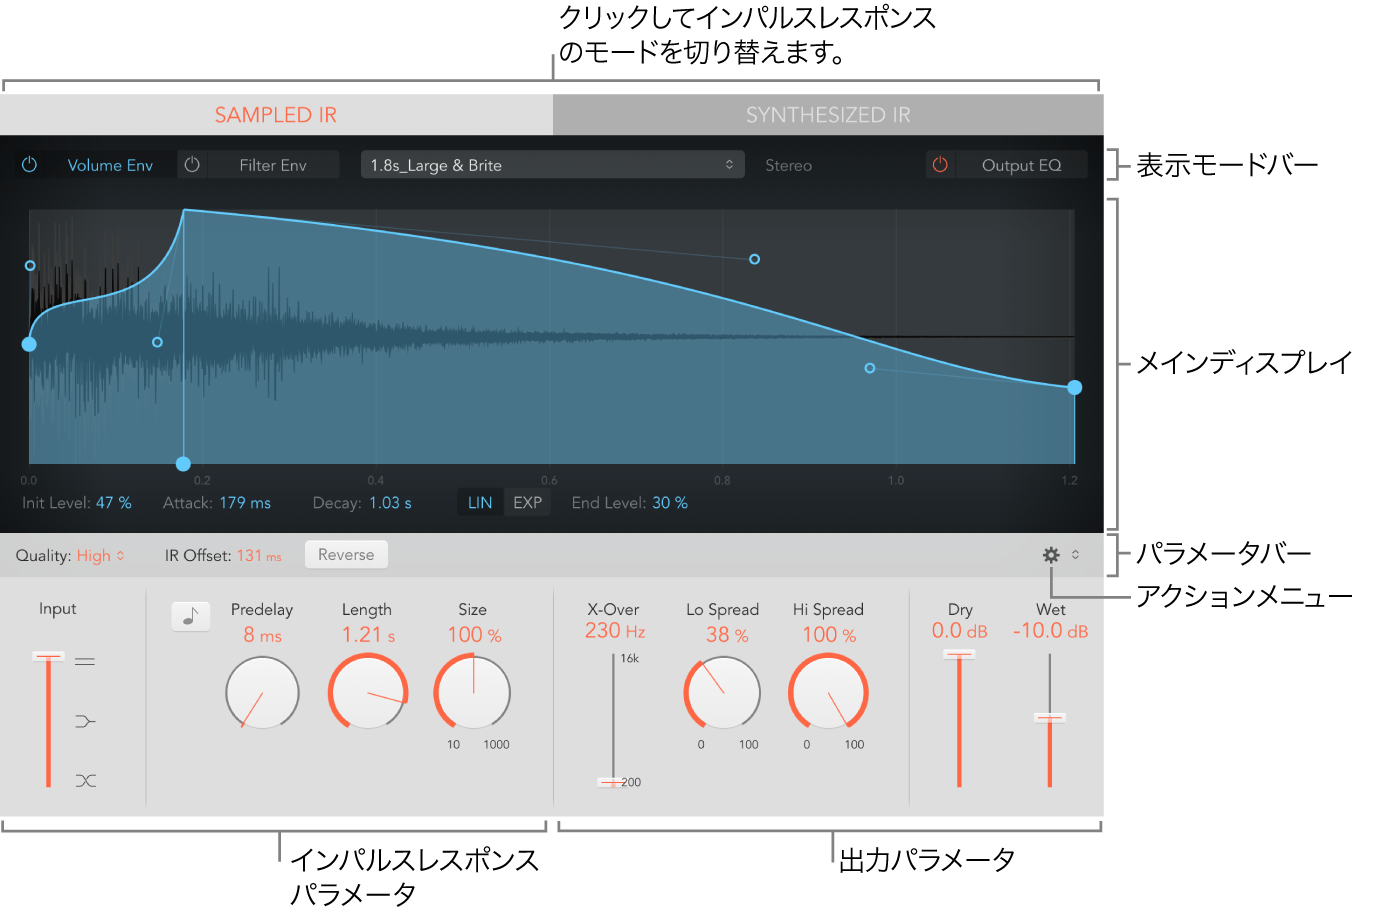Enable the Output EQ power button

(940, 164)
